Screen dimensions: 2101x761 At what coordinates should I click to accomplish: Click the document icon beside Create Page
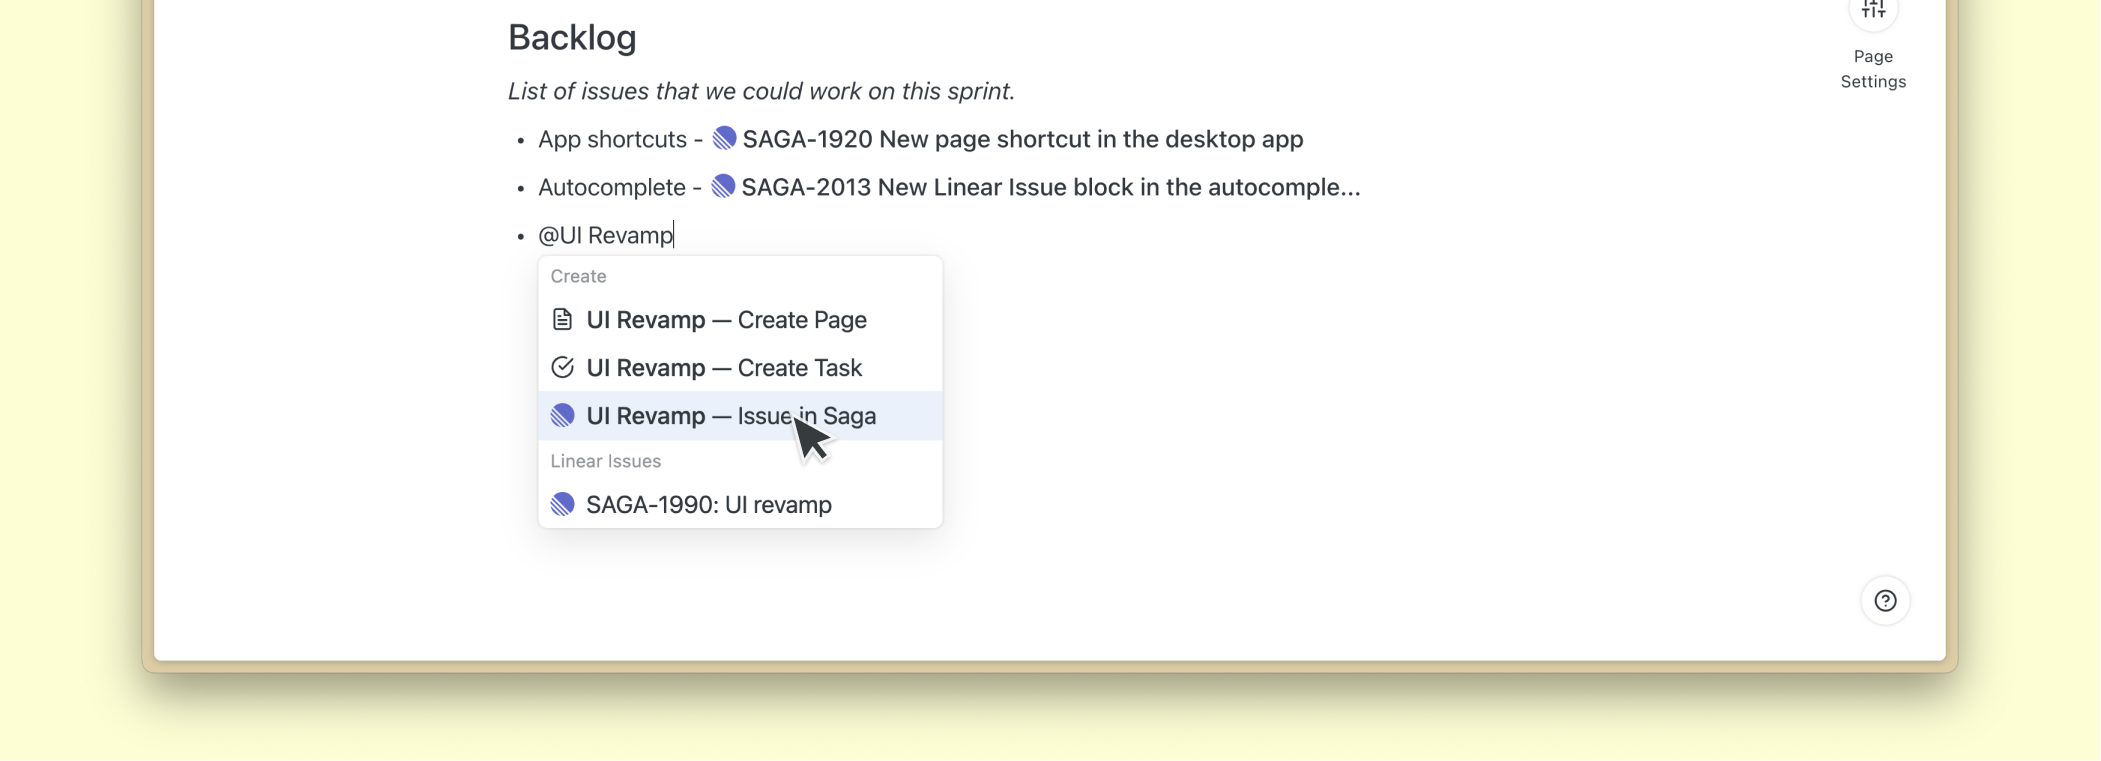[562, 319]
